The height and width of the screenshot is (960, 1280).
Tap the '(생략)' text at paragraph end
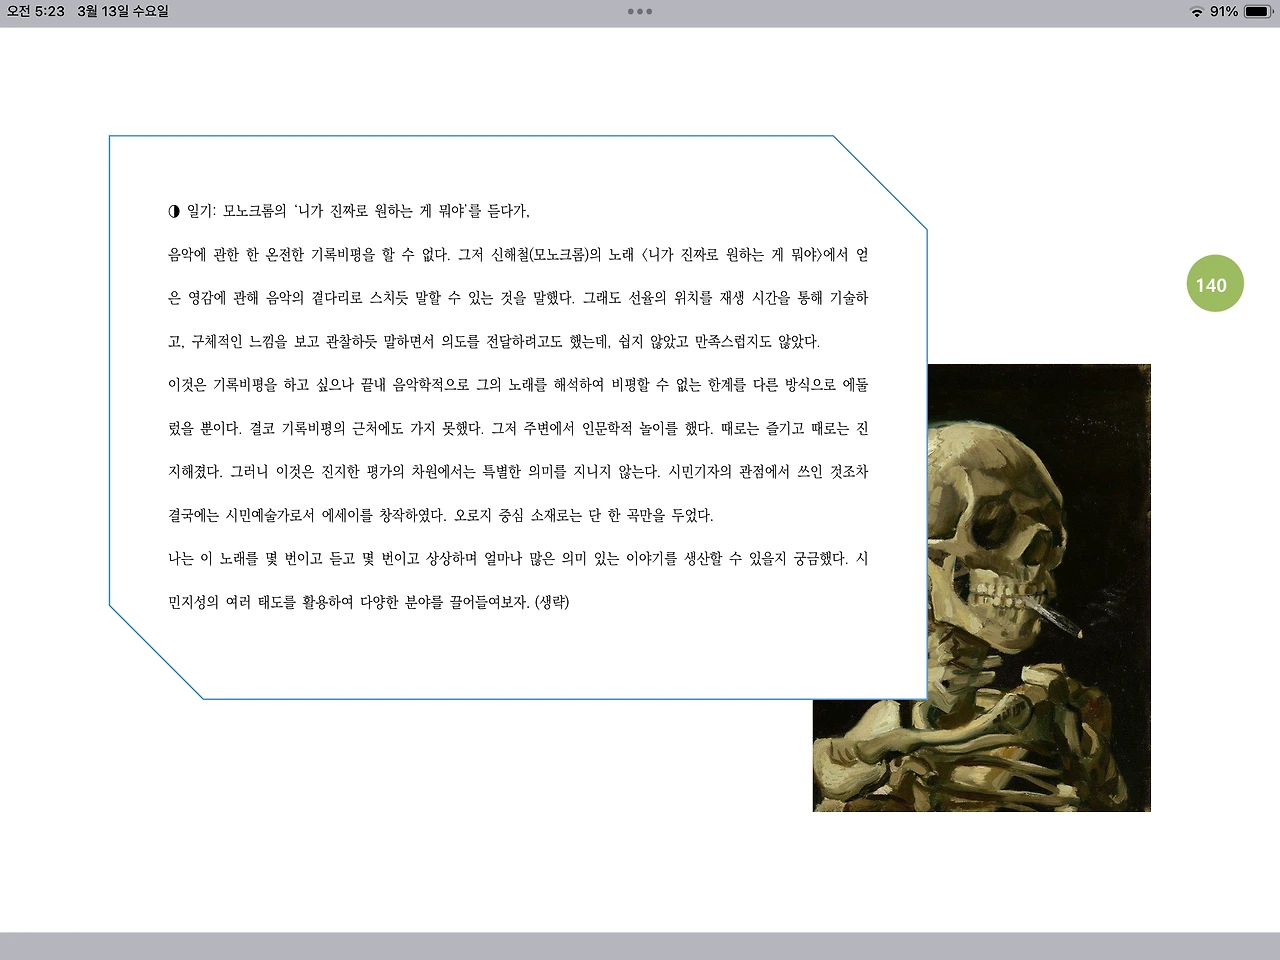(552, 602)
